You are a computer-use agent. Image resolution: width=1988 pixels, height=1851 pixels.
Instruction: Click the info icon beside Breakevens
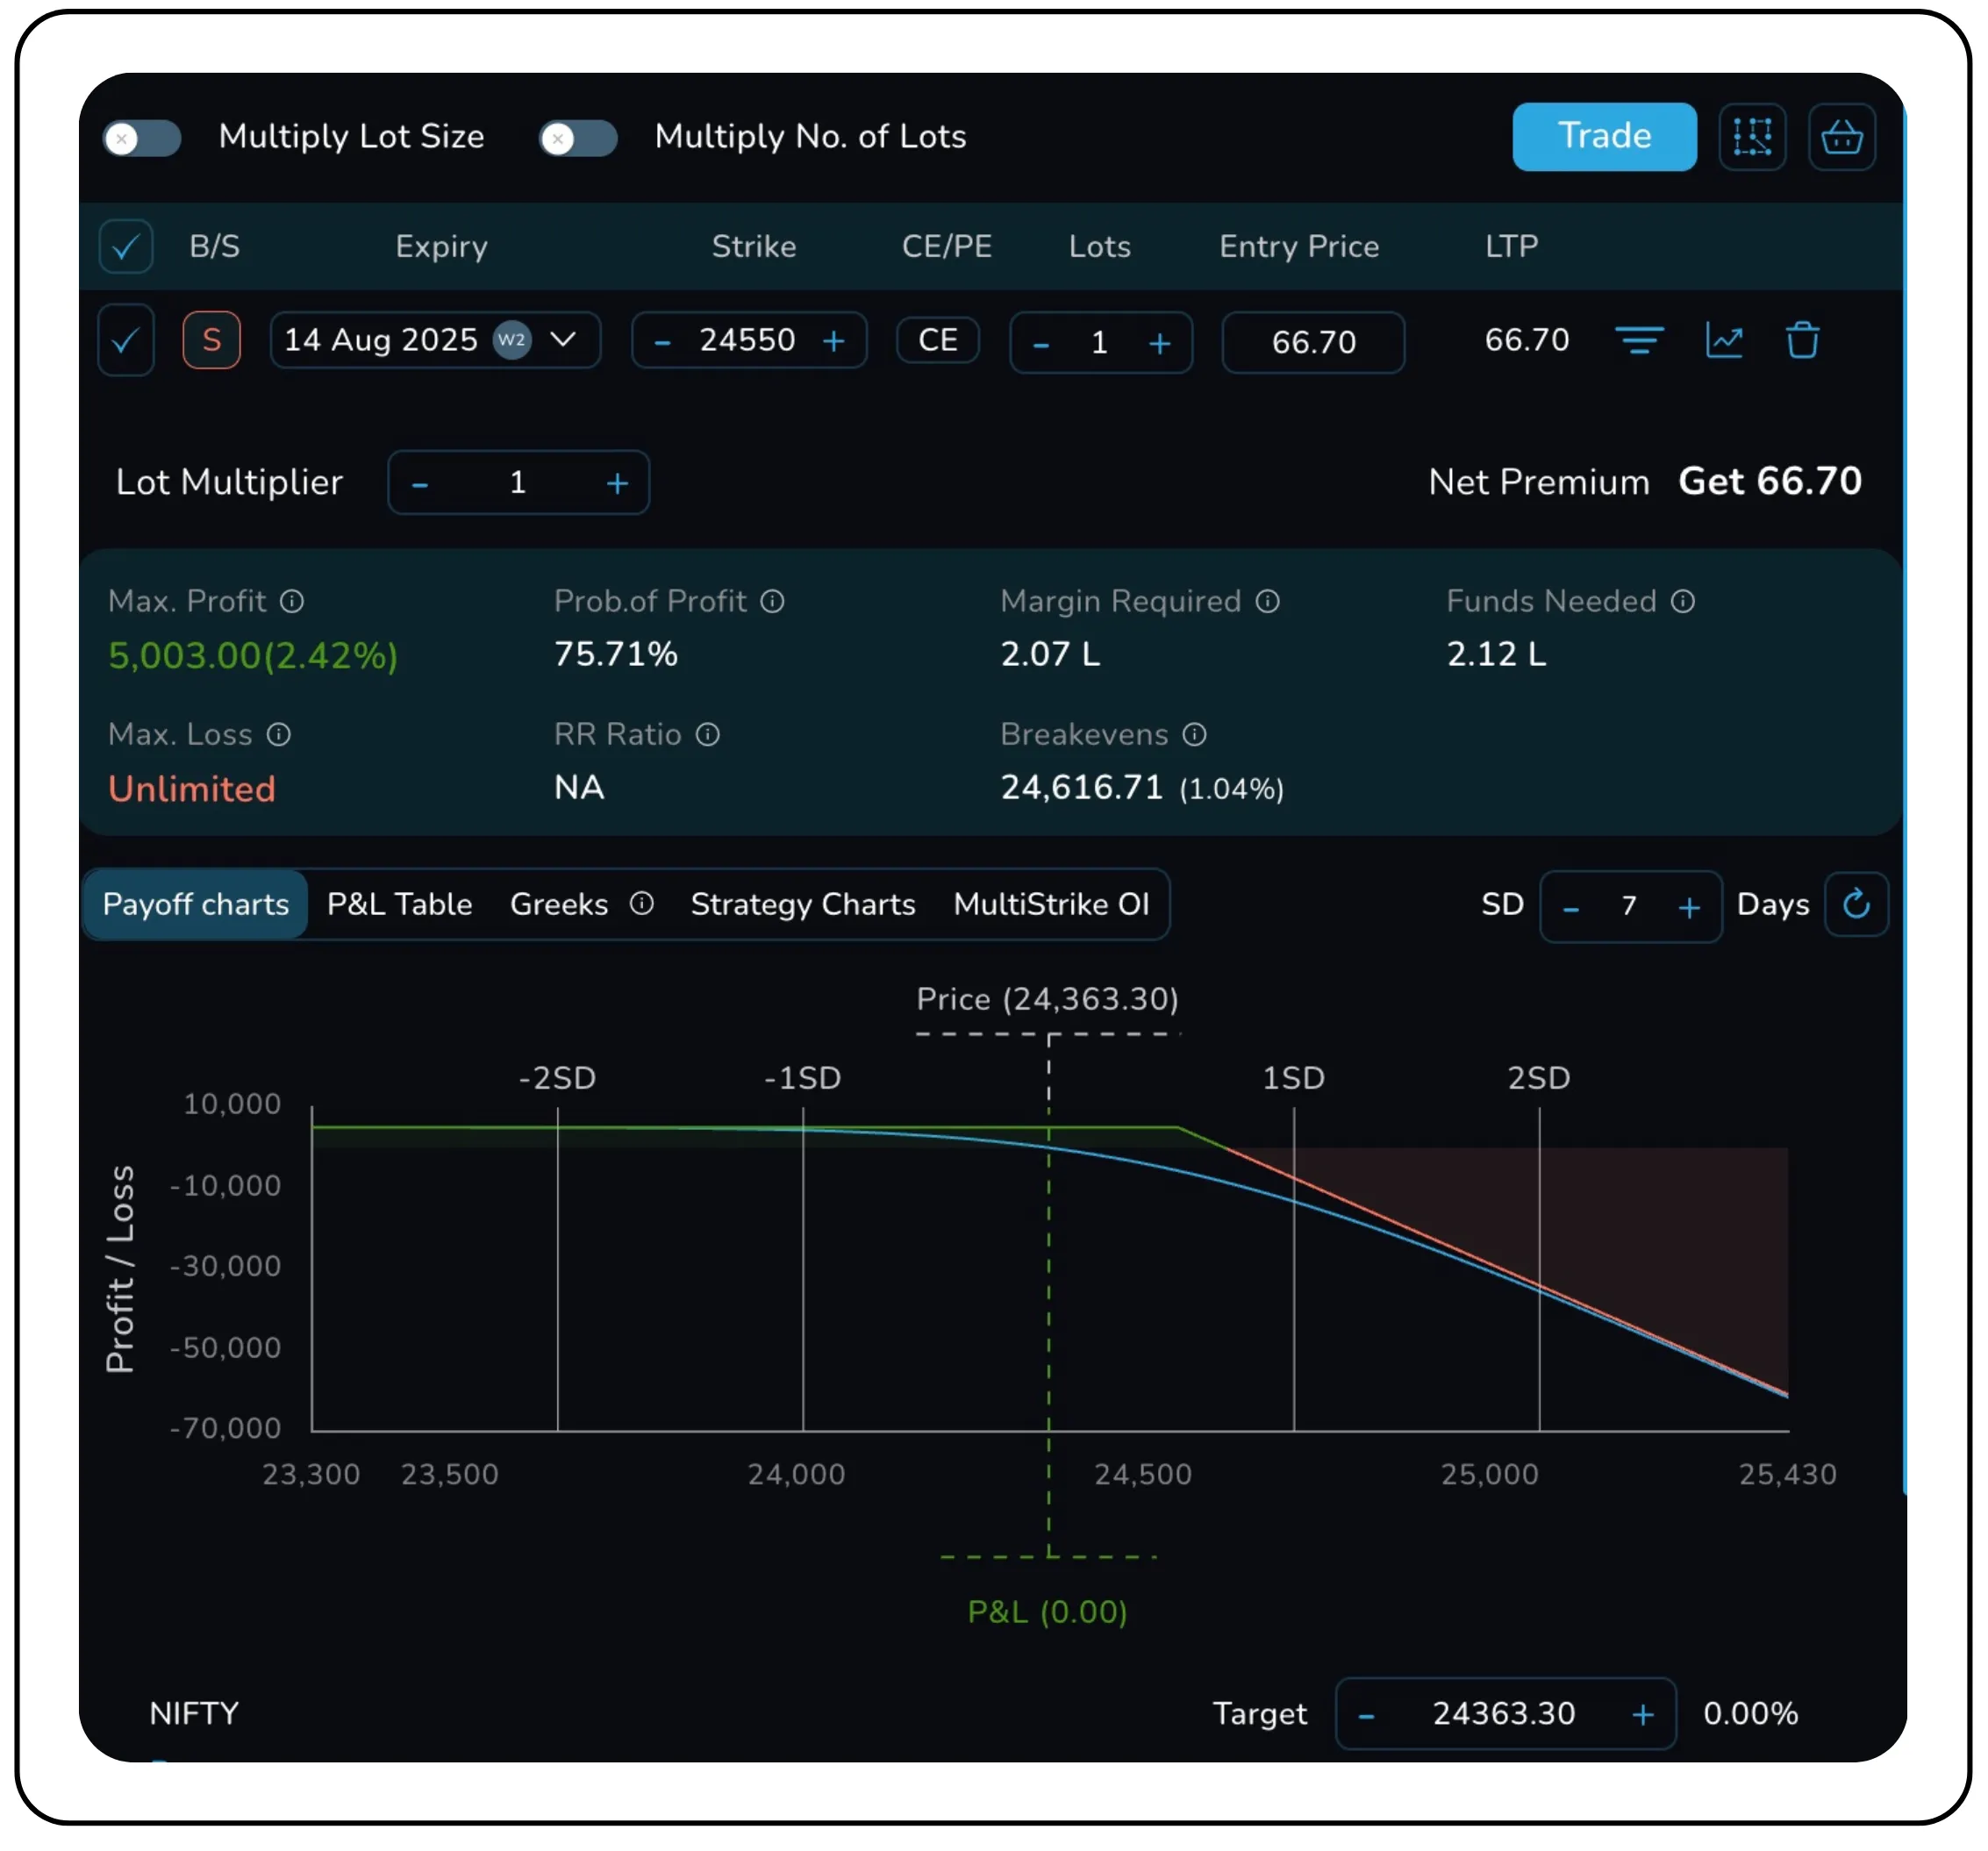coord(1195,735)
